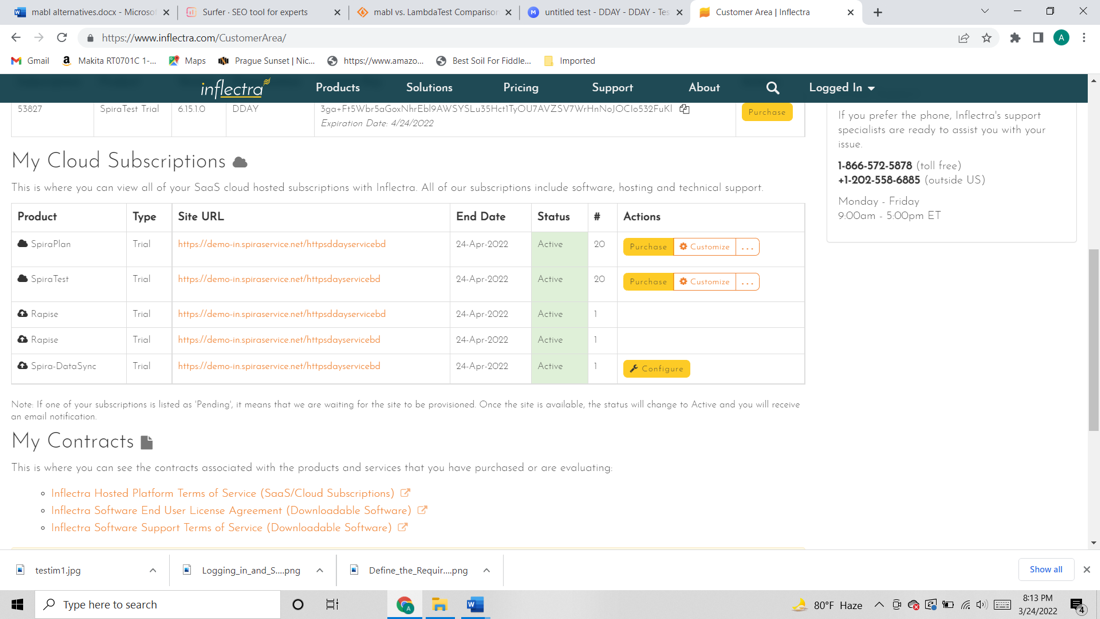Open more actions for the SpiraTest row

(x=747, y=282)
